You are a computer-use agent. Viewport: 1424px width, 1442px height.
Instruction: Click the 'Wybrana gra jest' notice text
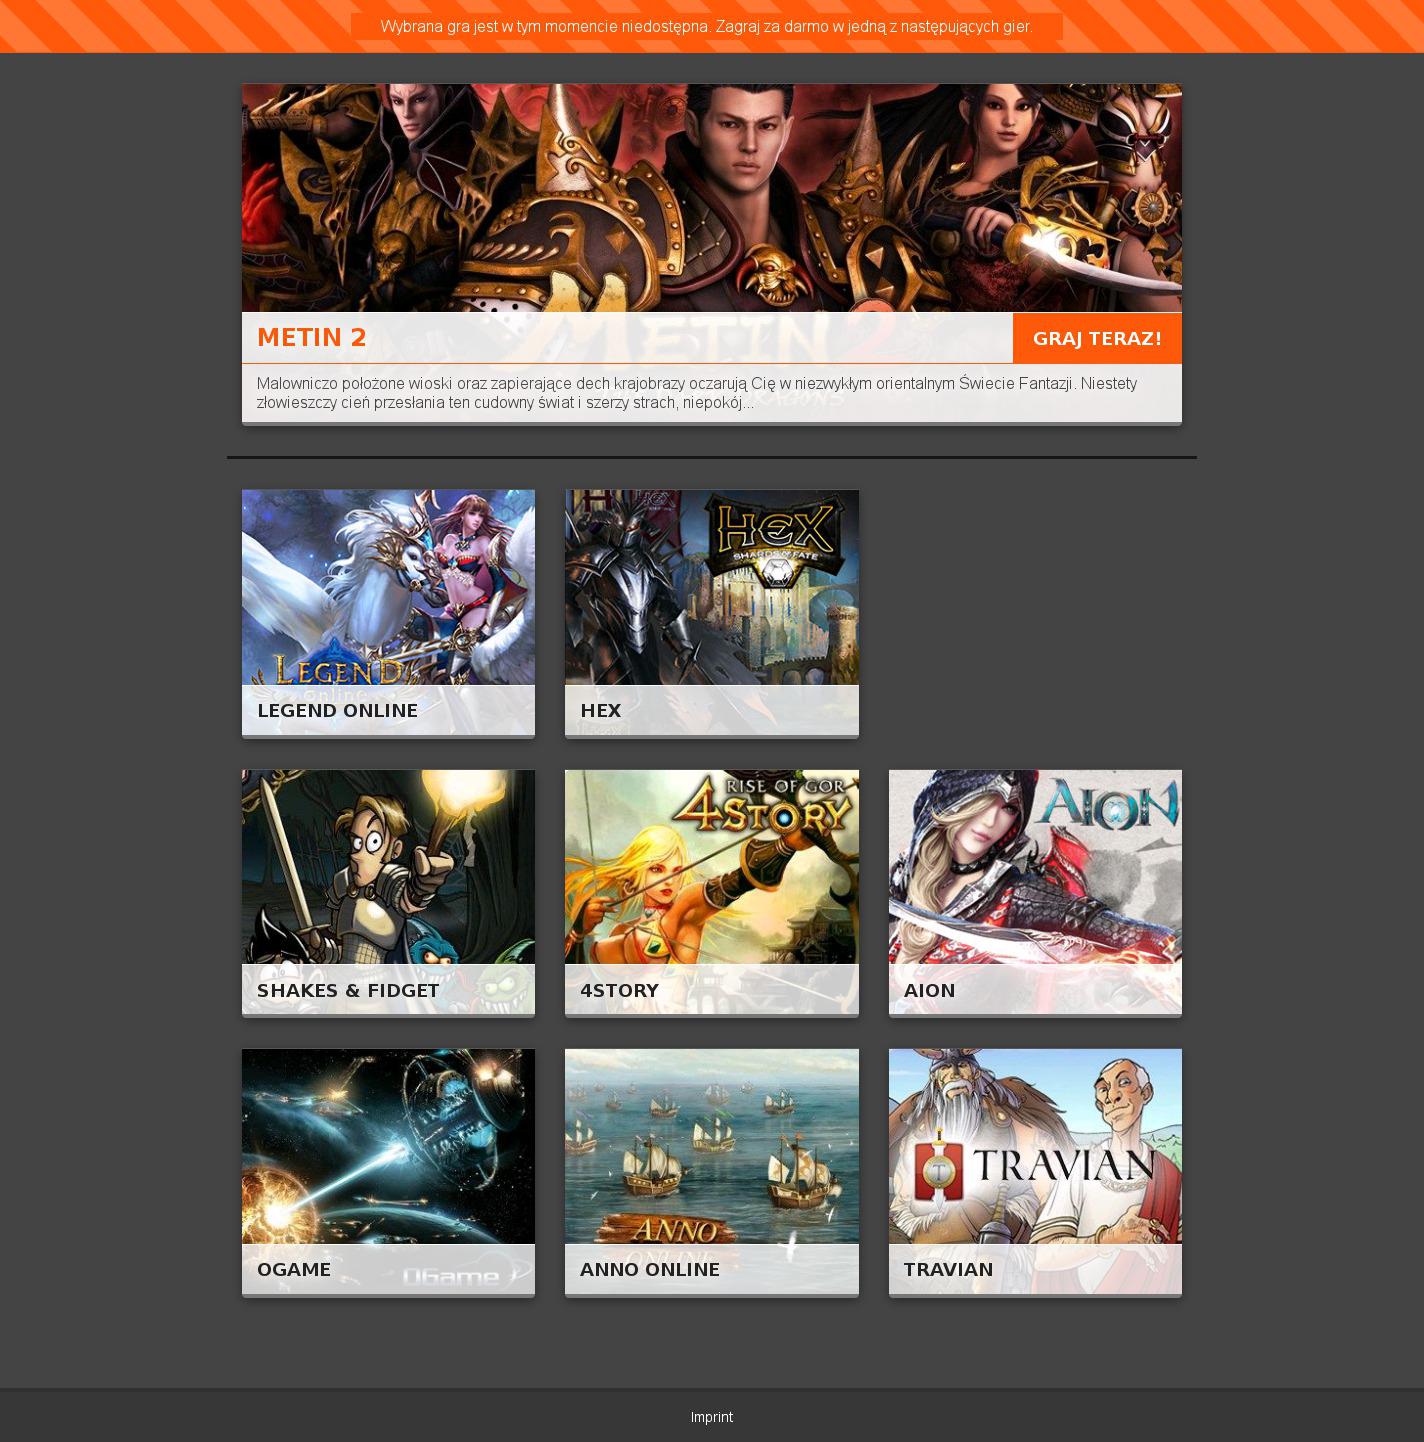pyautogui.click(x=707, y=26)
